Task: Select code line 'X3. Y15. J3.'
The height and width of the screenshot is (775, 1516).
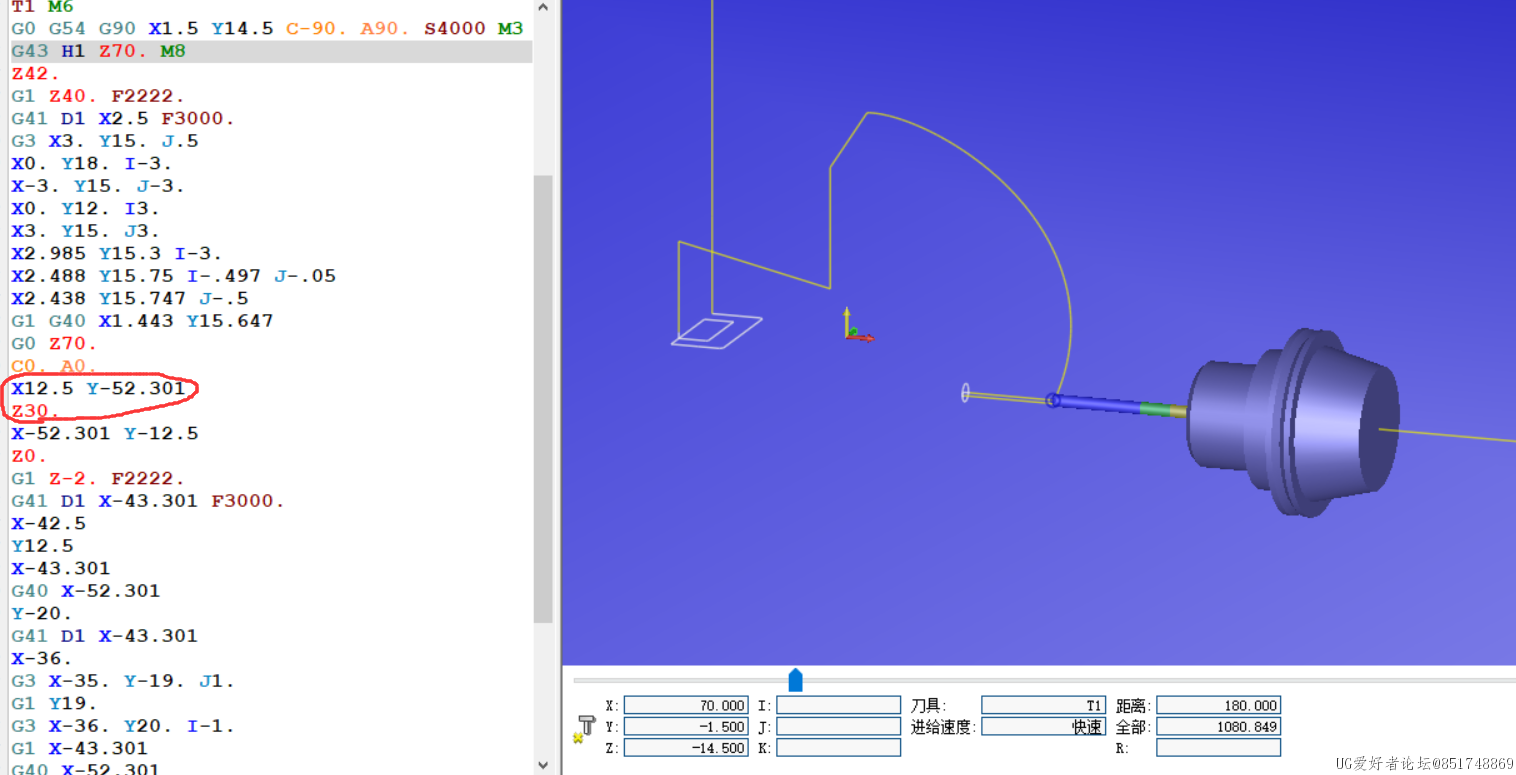Action: click(85, 231)
